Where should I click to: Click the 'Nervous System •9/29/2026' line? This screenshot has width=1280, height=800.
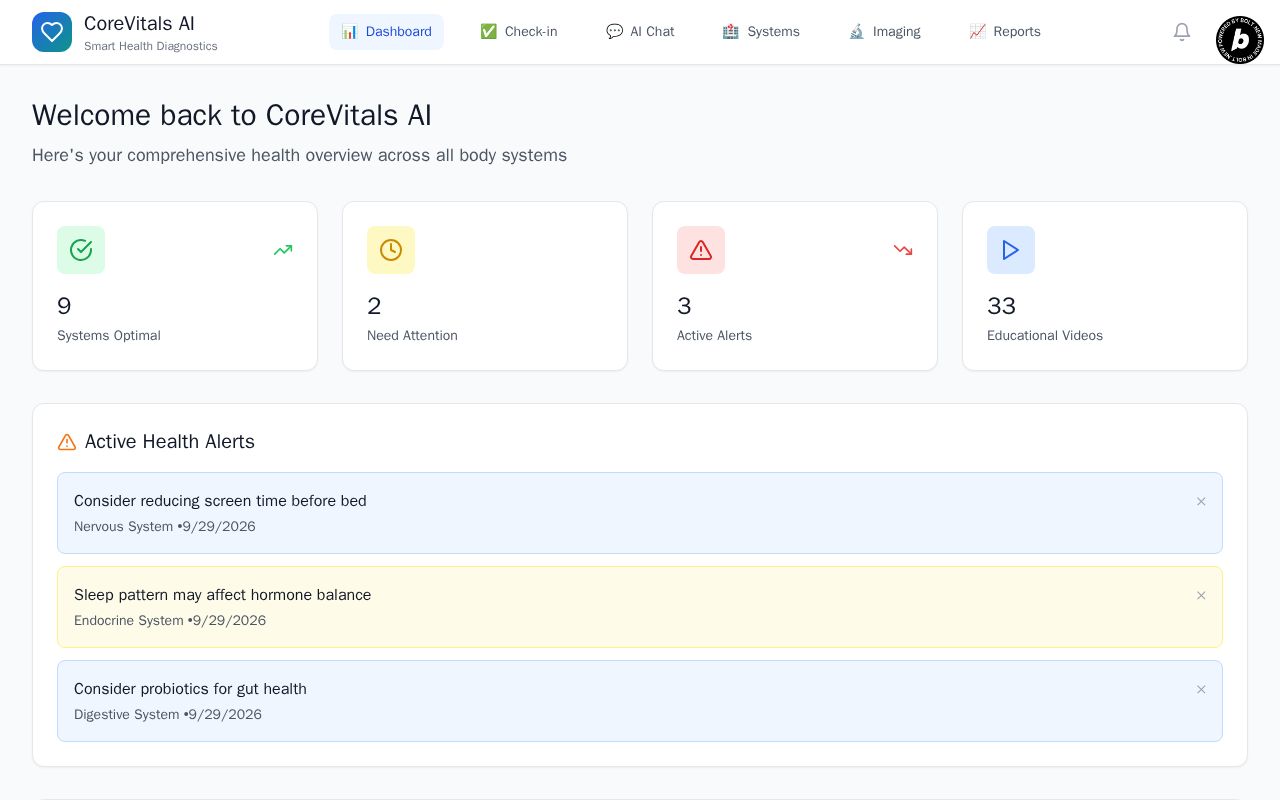pos(165,527)
